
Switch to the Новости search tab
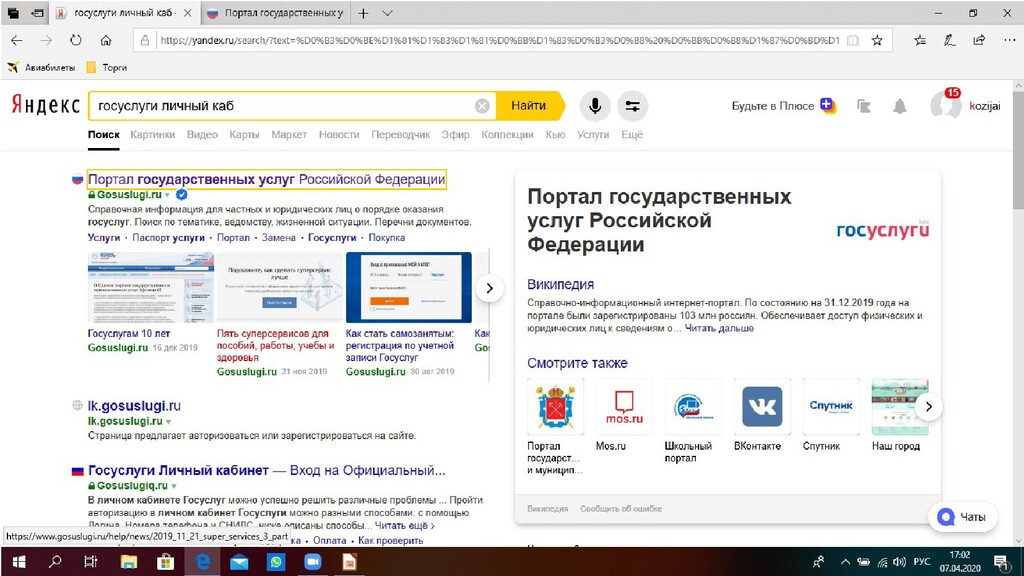pyautogui.click(x=339, y=135)
